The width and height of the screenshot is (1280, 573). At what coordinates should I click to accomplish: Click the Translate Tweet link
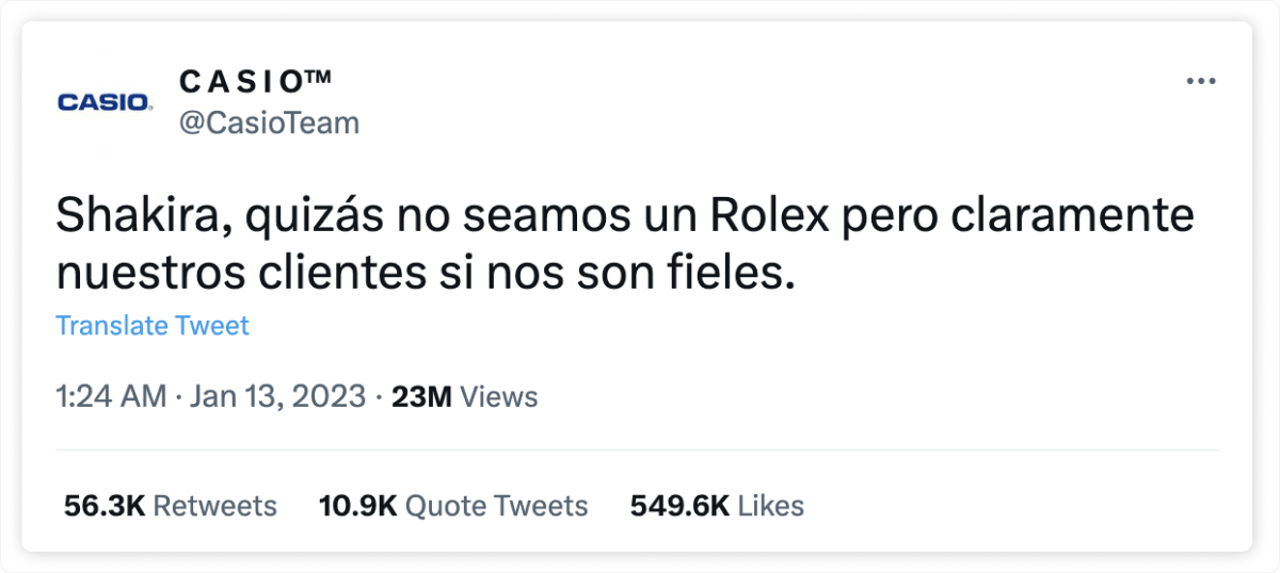click(152, 325)
